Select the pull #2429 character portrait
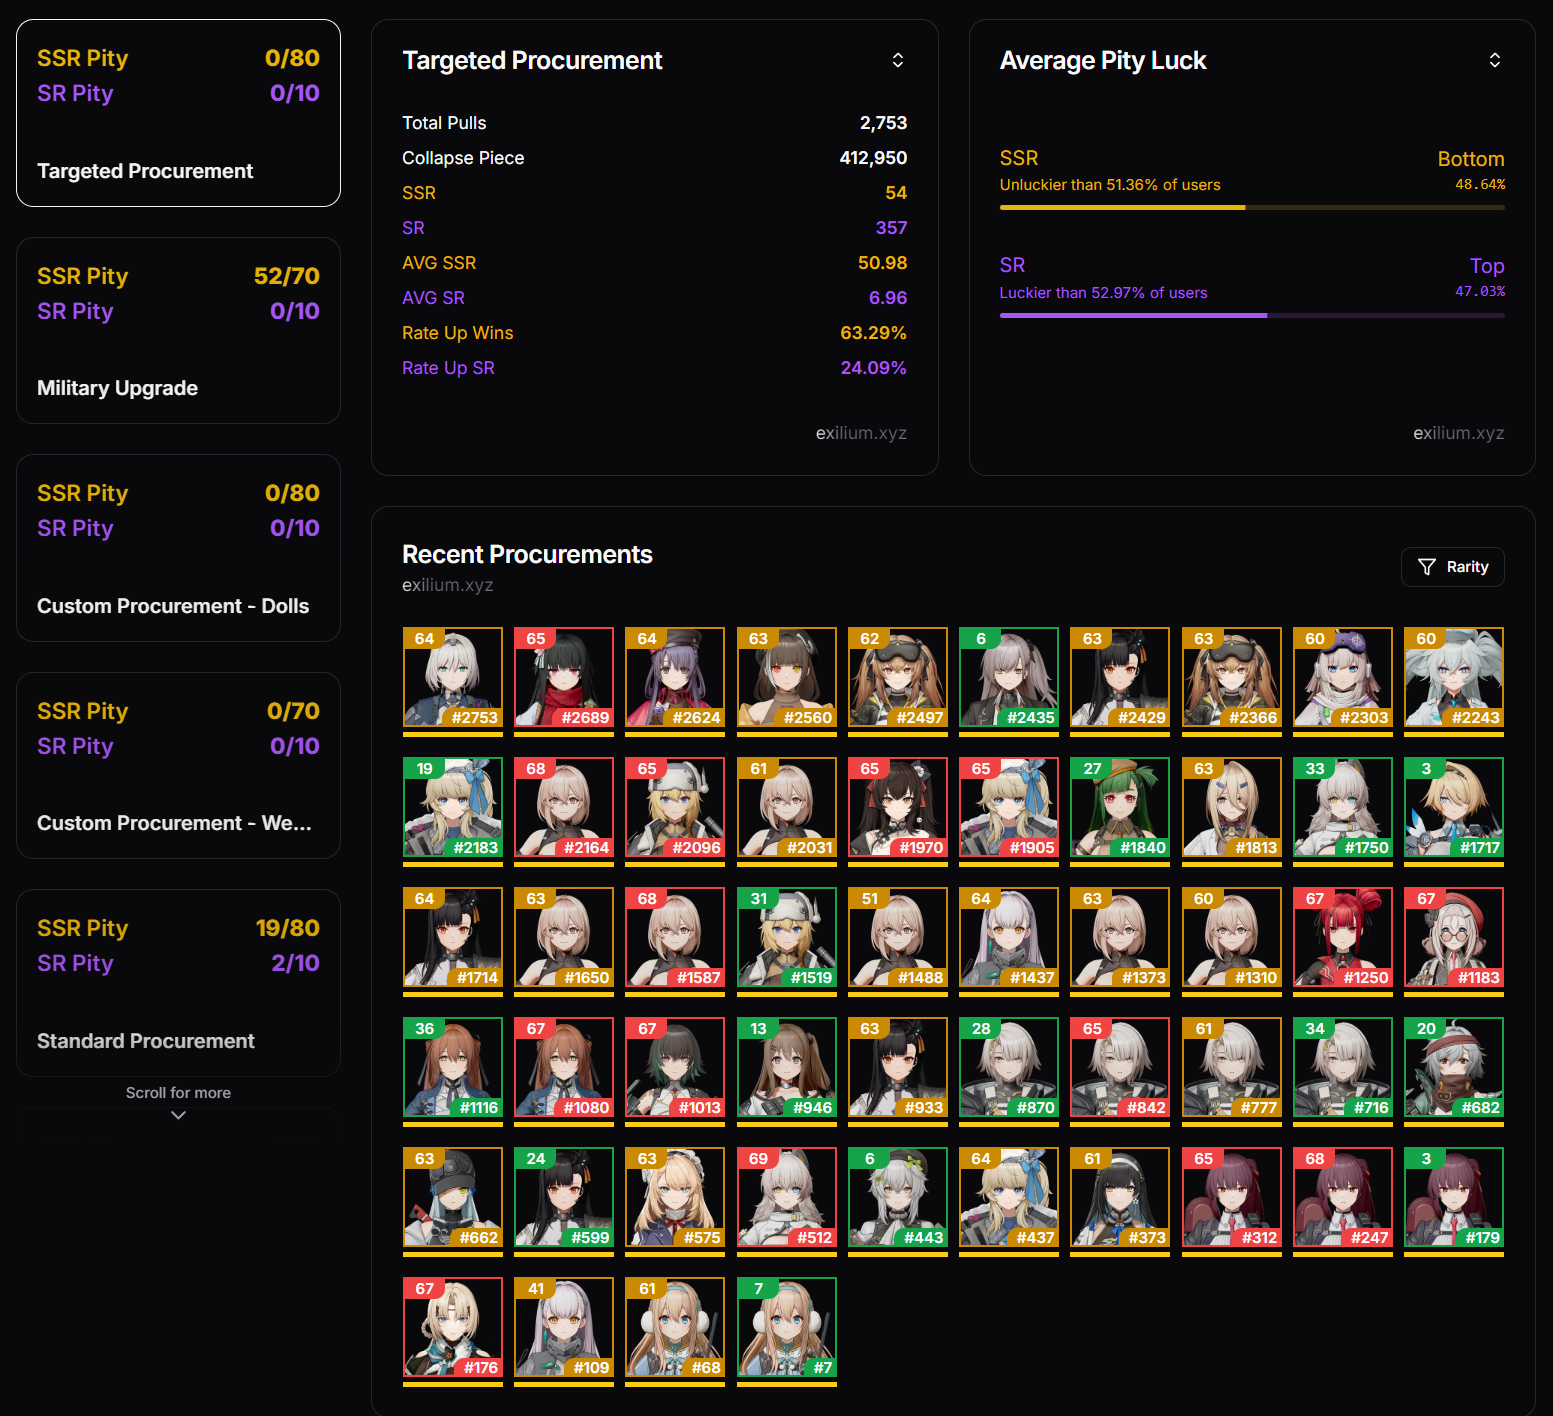1553x1416 pixels. 1120,677
